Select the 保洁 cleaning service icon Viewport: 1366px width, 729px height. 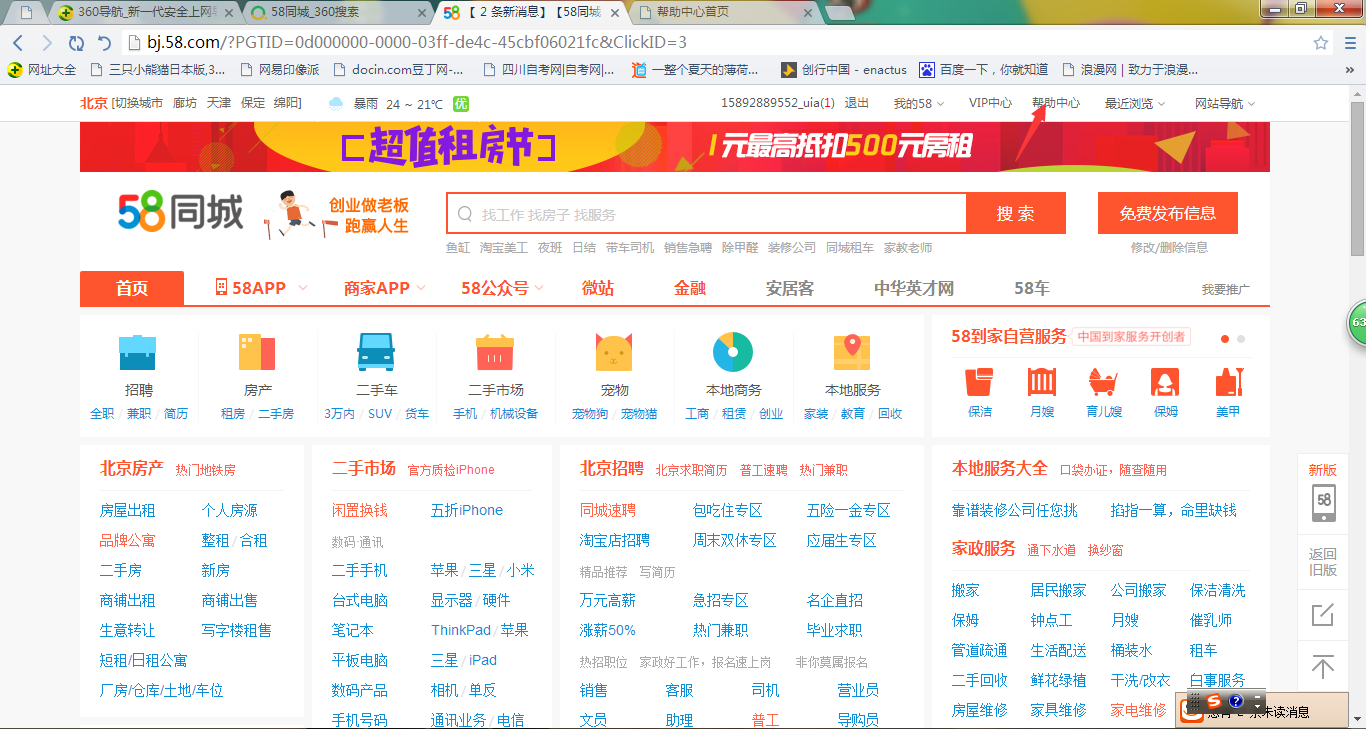click(x=980, y=382)
